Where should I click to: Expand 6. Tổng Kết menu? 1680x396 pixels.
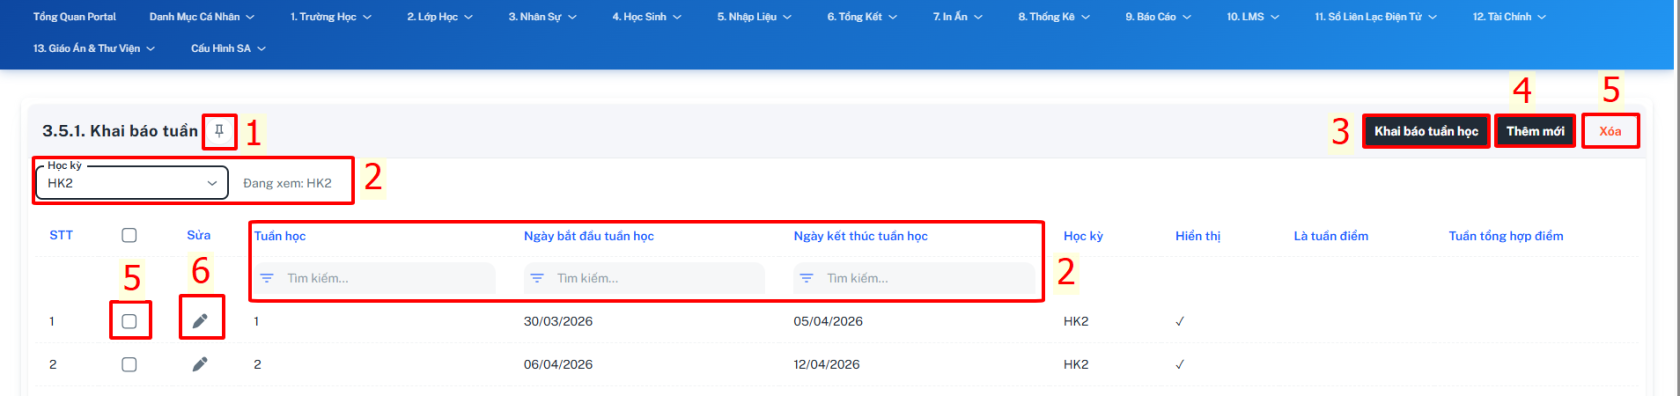862,17
